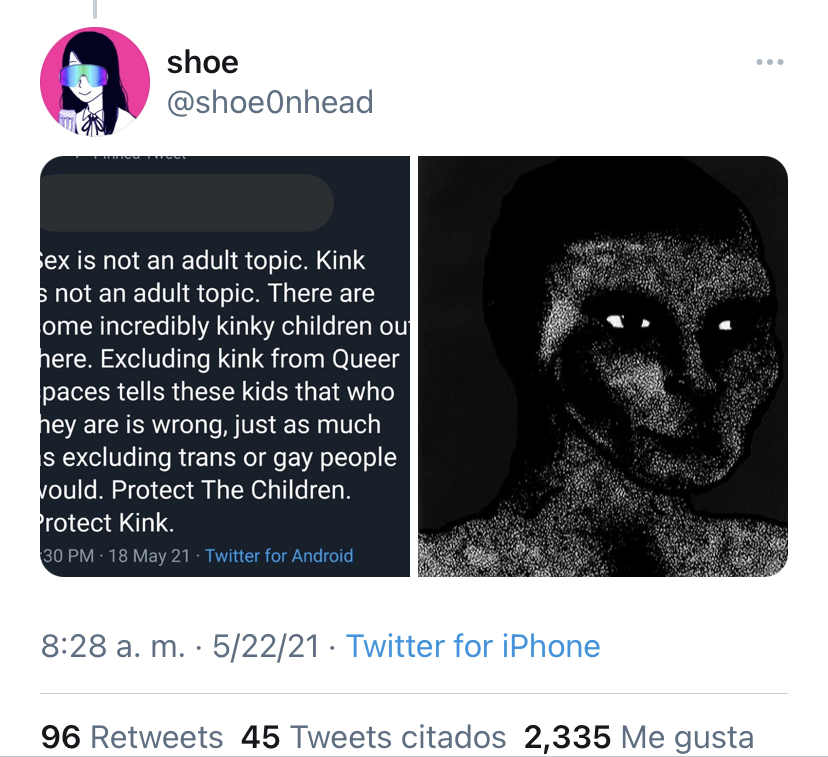View the 45 Tweets citados list
The width and height of the screenshot is (828, 757).
point(373,737)
